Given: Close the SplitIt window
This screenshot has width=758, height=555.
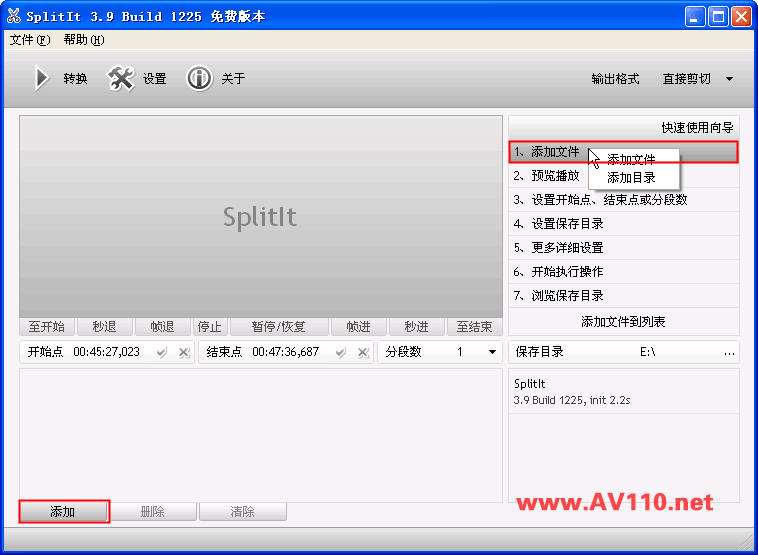Looking at the screenshot, I should 741,17.
